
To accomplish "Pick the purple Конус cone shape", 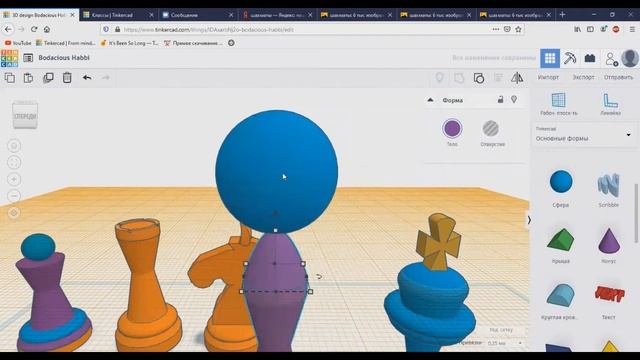I will pos(609,241).
